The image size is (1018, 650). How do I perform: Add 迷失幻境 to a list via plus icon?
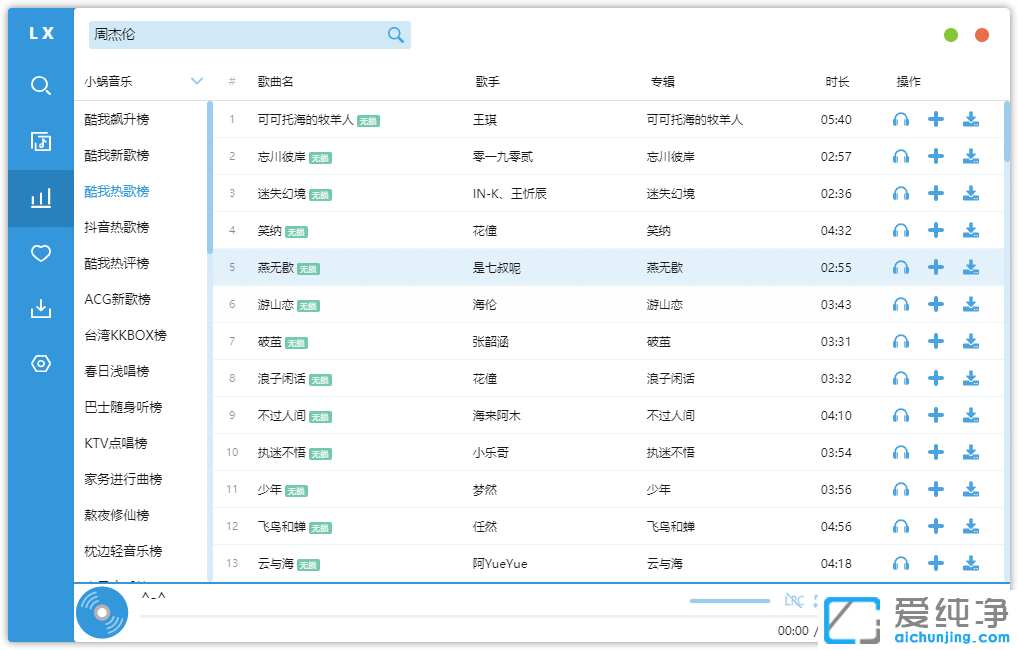pos(936,193)
